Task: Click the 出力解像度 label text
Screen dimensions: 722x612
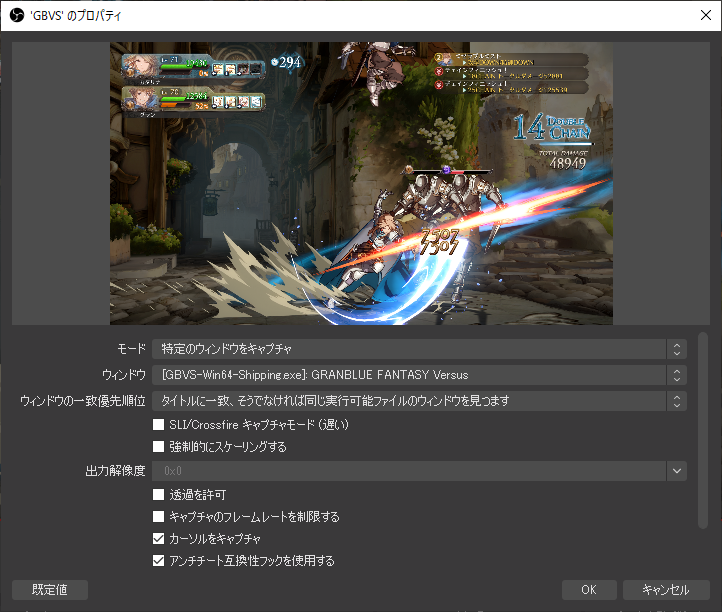Action: coord(116,471)
